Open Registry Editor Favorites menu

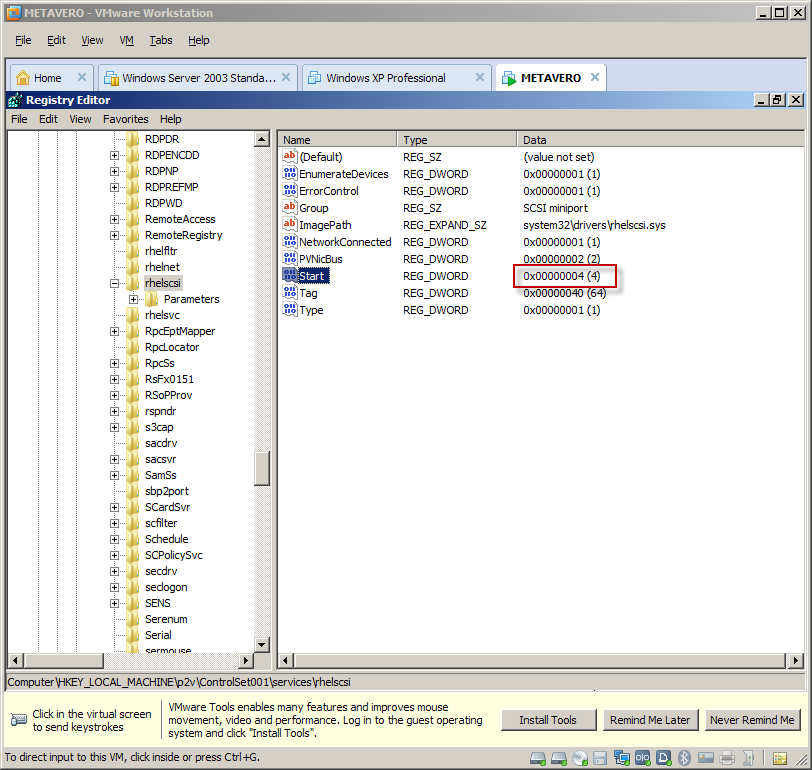125,119
